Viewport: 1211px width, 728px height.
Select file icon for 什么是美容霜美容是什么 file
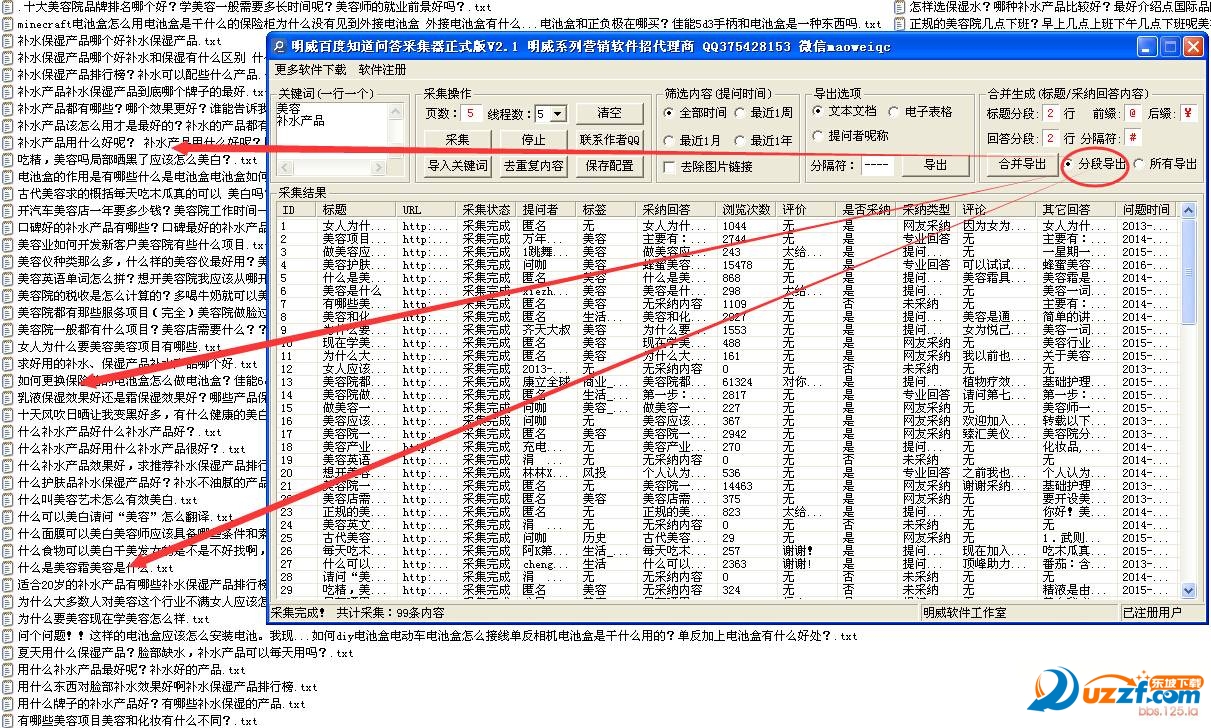pyautogui.click(x=8, y=568)
